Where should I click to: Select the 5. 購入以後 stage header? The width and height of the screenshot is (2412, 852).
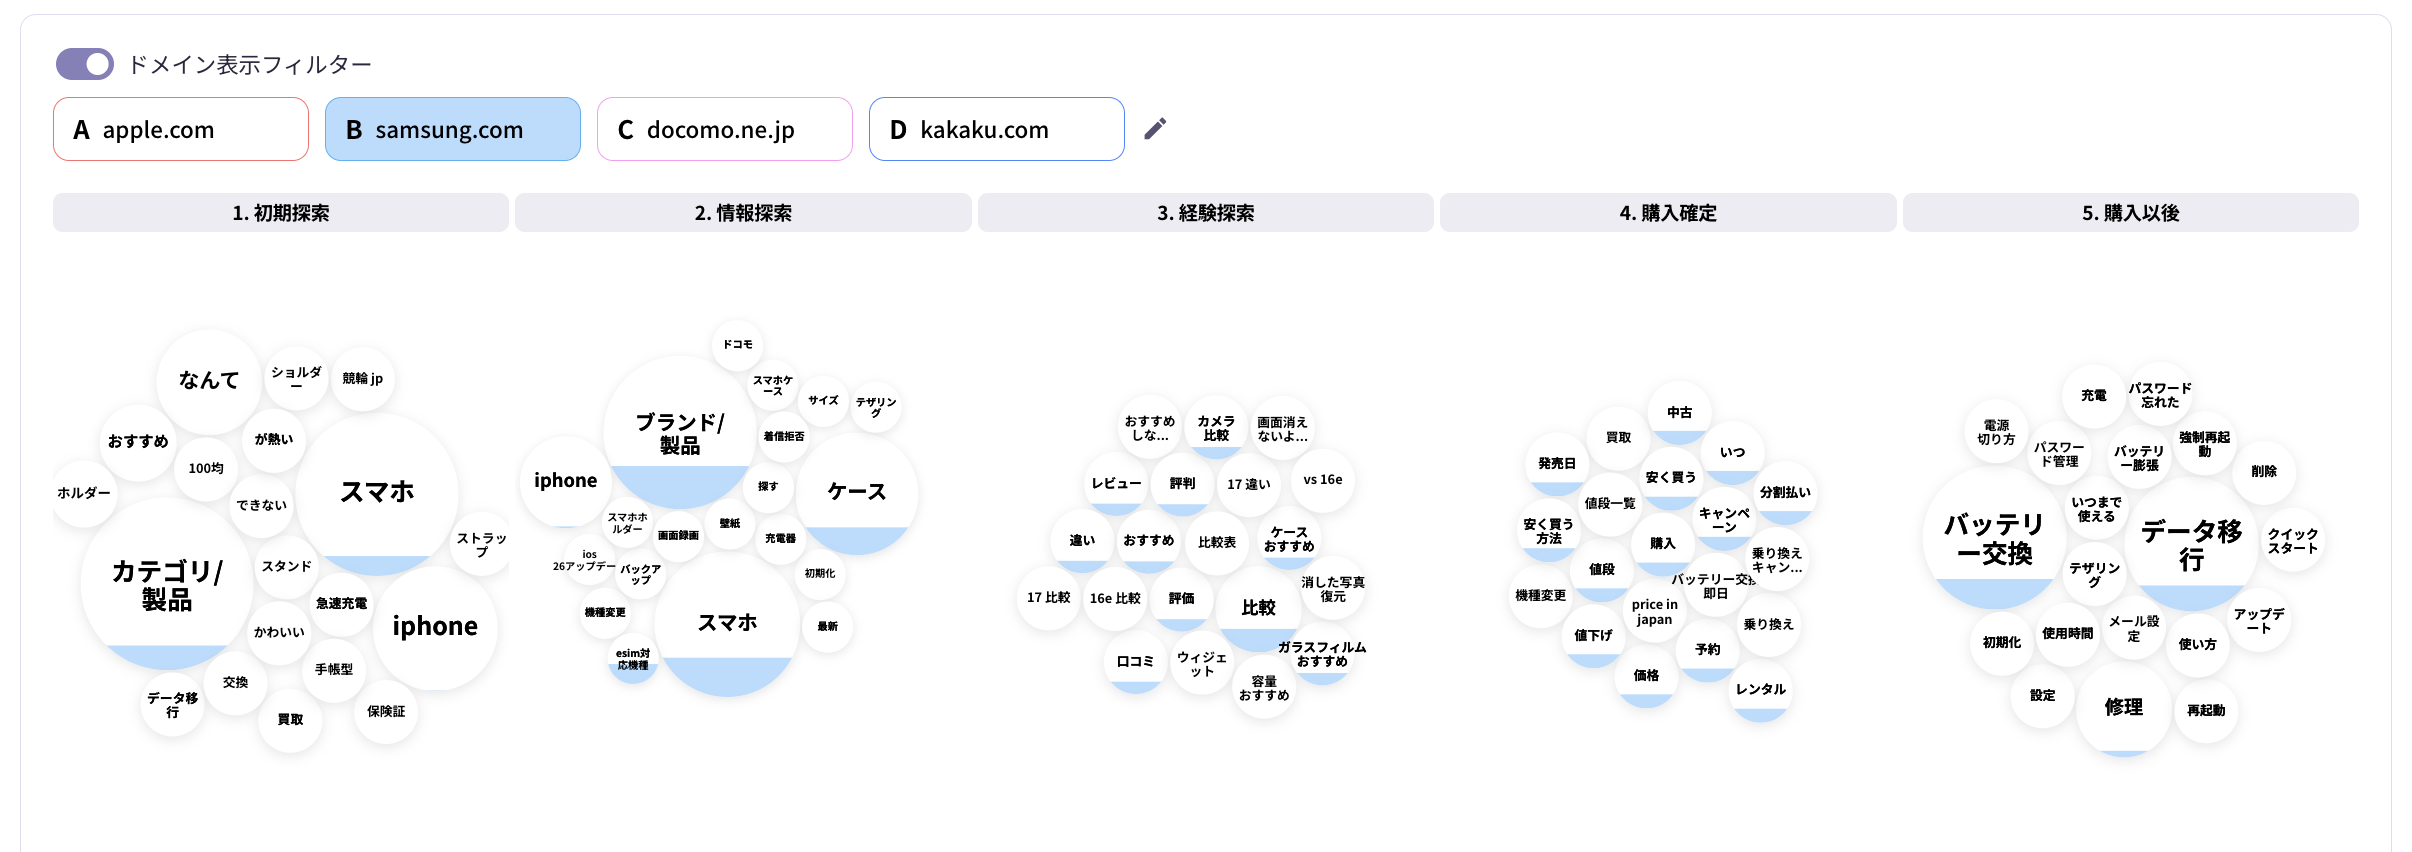2130,213
